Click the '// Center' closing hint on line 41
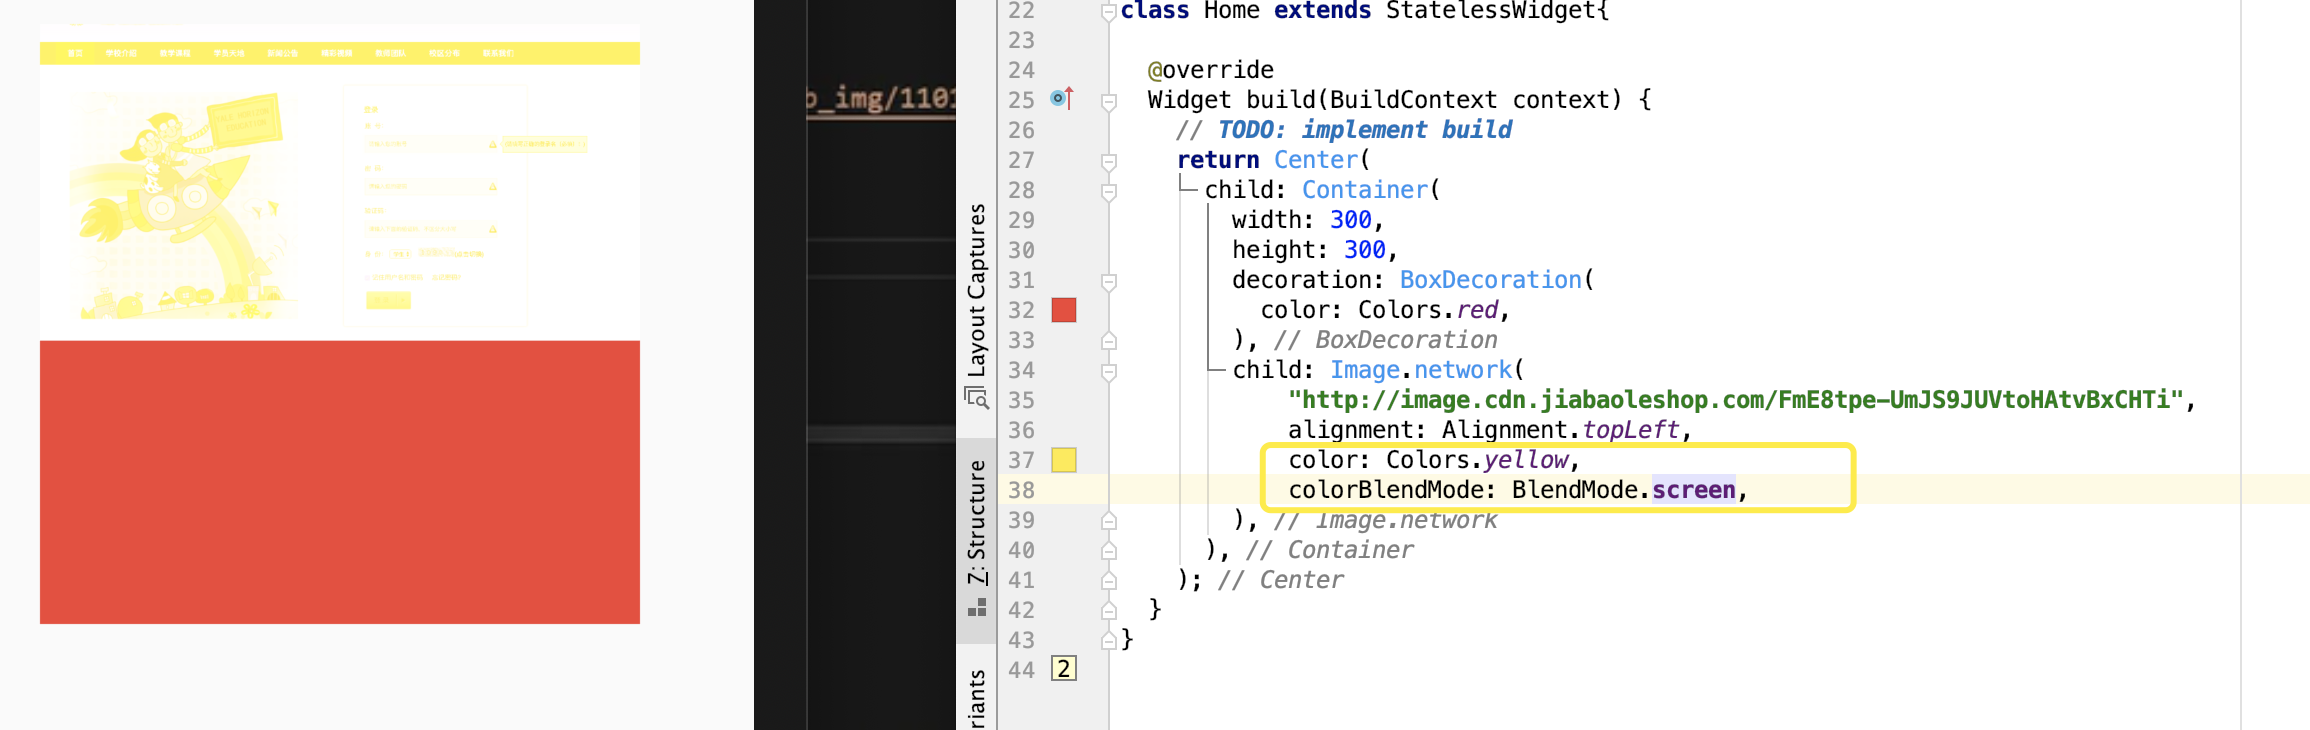 click(x=1280, y=580)
